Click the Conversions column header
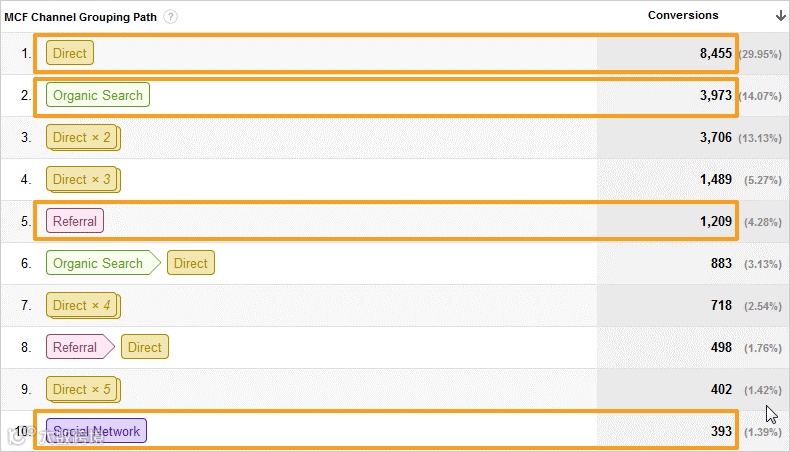The height and width of the screenshot is (452, 790). 683,15
